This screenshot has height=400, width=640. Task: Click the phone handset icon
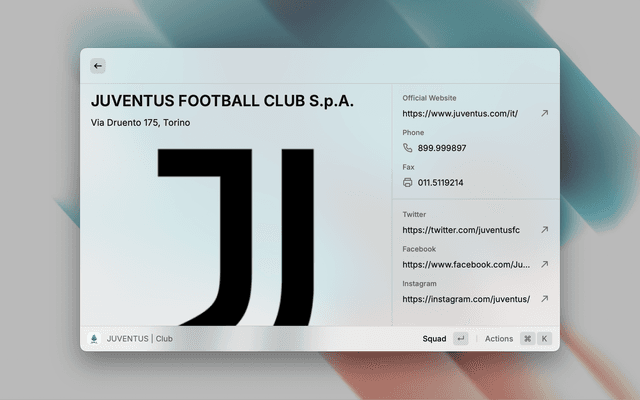[x=408, y=148]
